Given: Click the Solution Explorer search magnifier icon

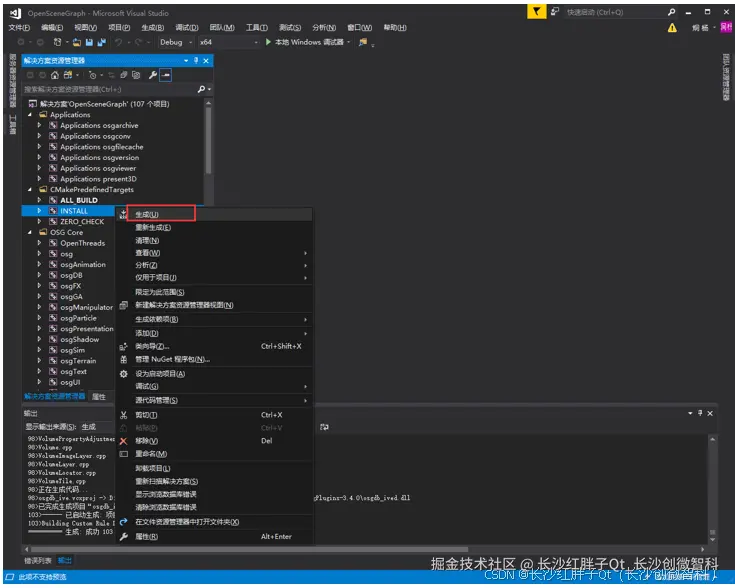Looking at the screenshot, I should (x=202, y=89).
